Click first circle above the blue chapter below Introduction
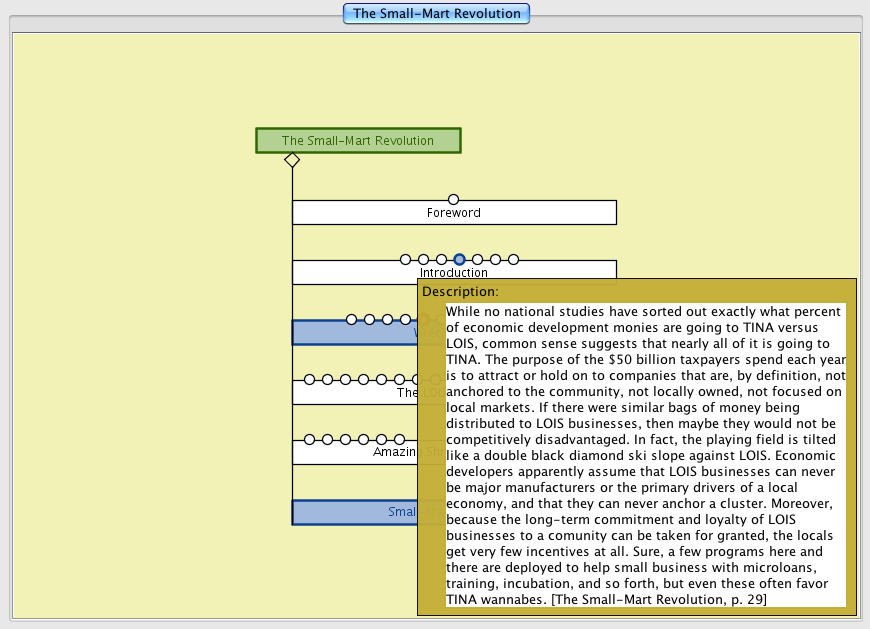The height and width of the screenshot is (629, 870). (x=351, y=320)
